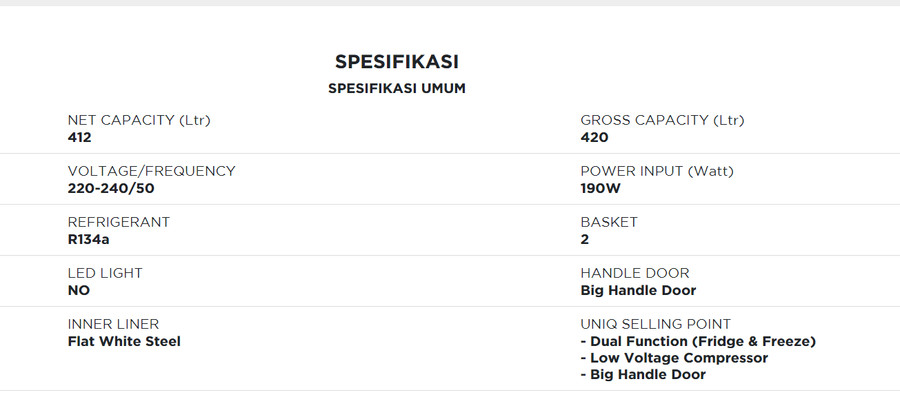
Task: Click the UNIQ SELLING POINT label
Action: 655,324
